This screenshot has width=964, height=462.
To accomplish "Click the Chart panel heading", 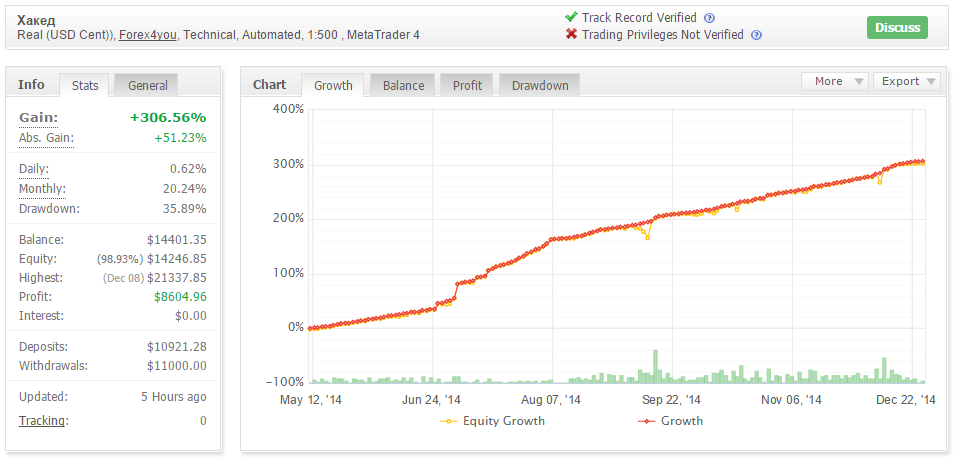I will pyautogui.click(x=269, y=85).
